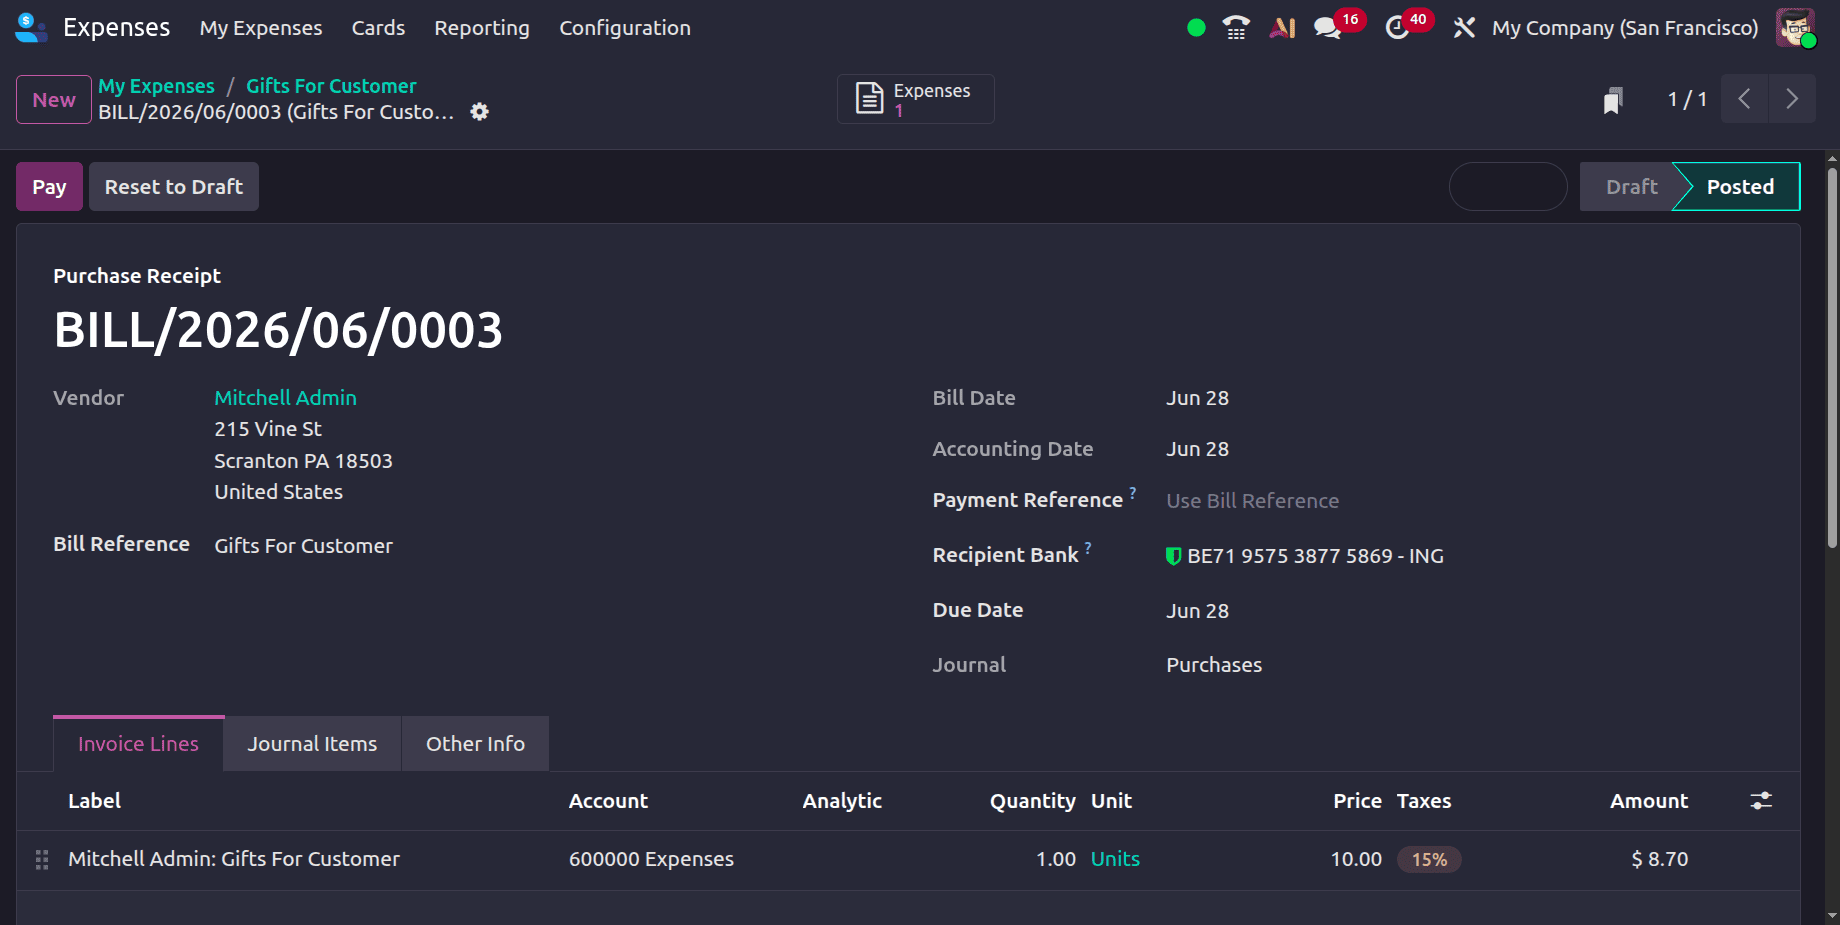
Task: Click the Journal value Purchases
Action: pyautogui.click(x=1214, y=665)
